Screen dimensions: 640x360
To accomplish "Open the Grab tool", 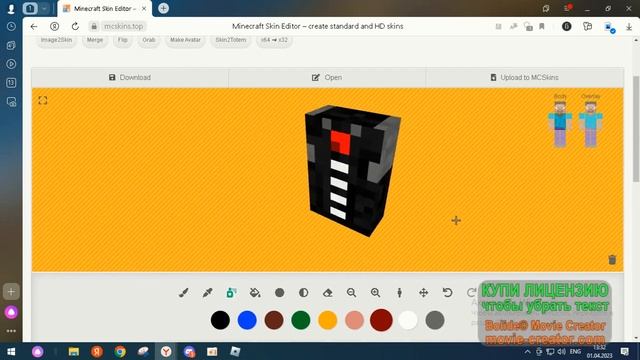I will 149,40.
